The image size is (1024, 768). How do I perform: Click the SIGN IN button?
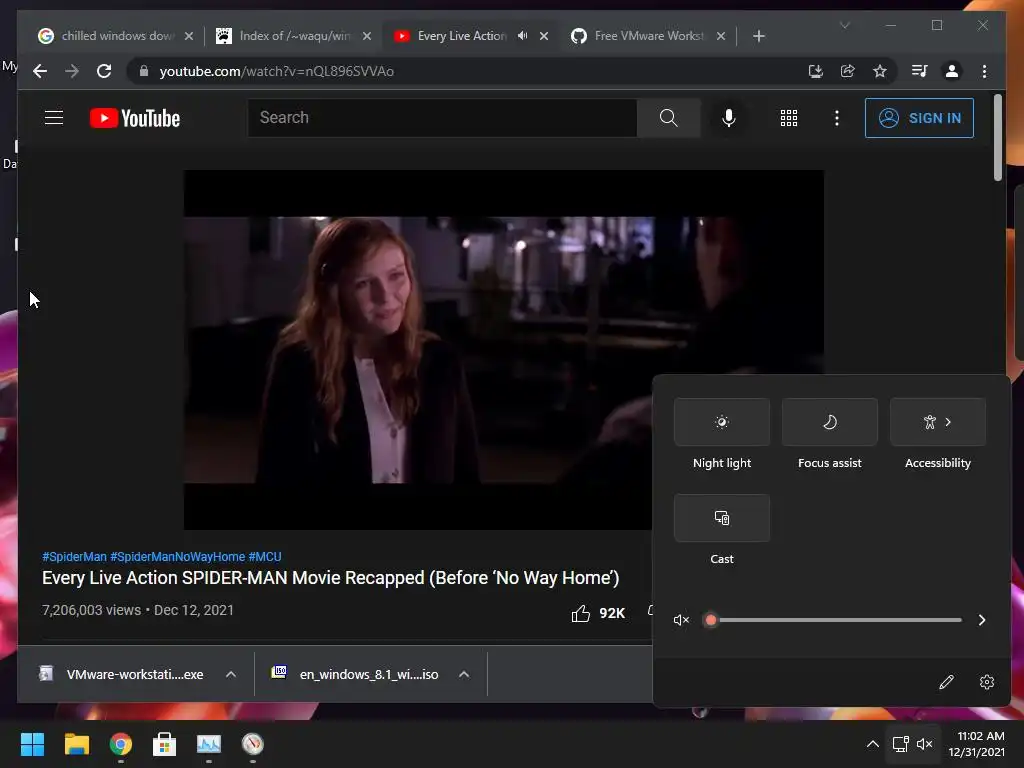(919, 118)
